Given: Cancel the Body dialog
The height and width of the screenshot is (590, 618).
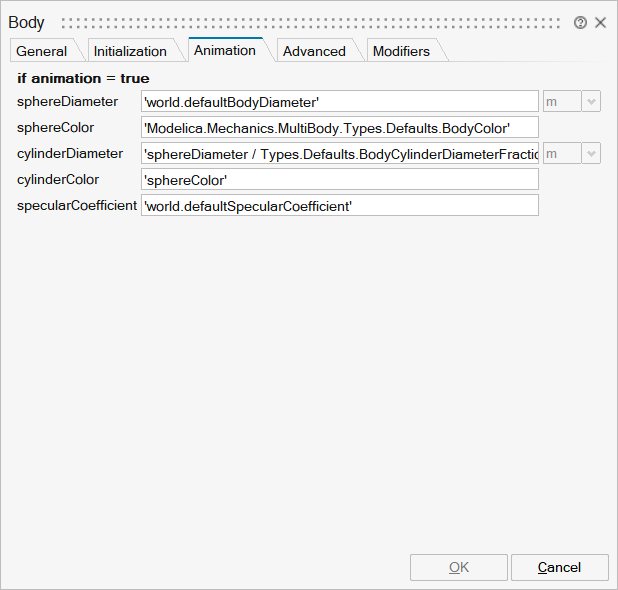Looking at the screenshot, I should point(559,567).
